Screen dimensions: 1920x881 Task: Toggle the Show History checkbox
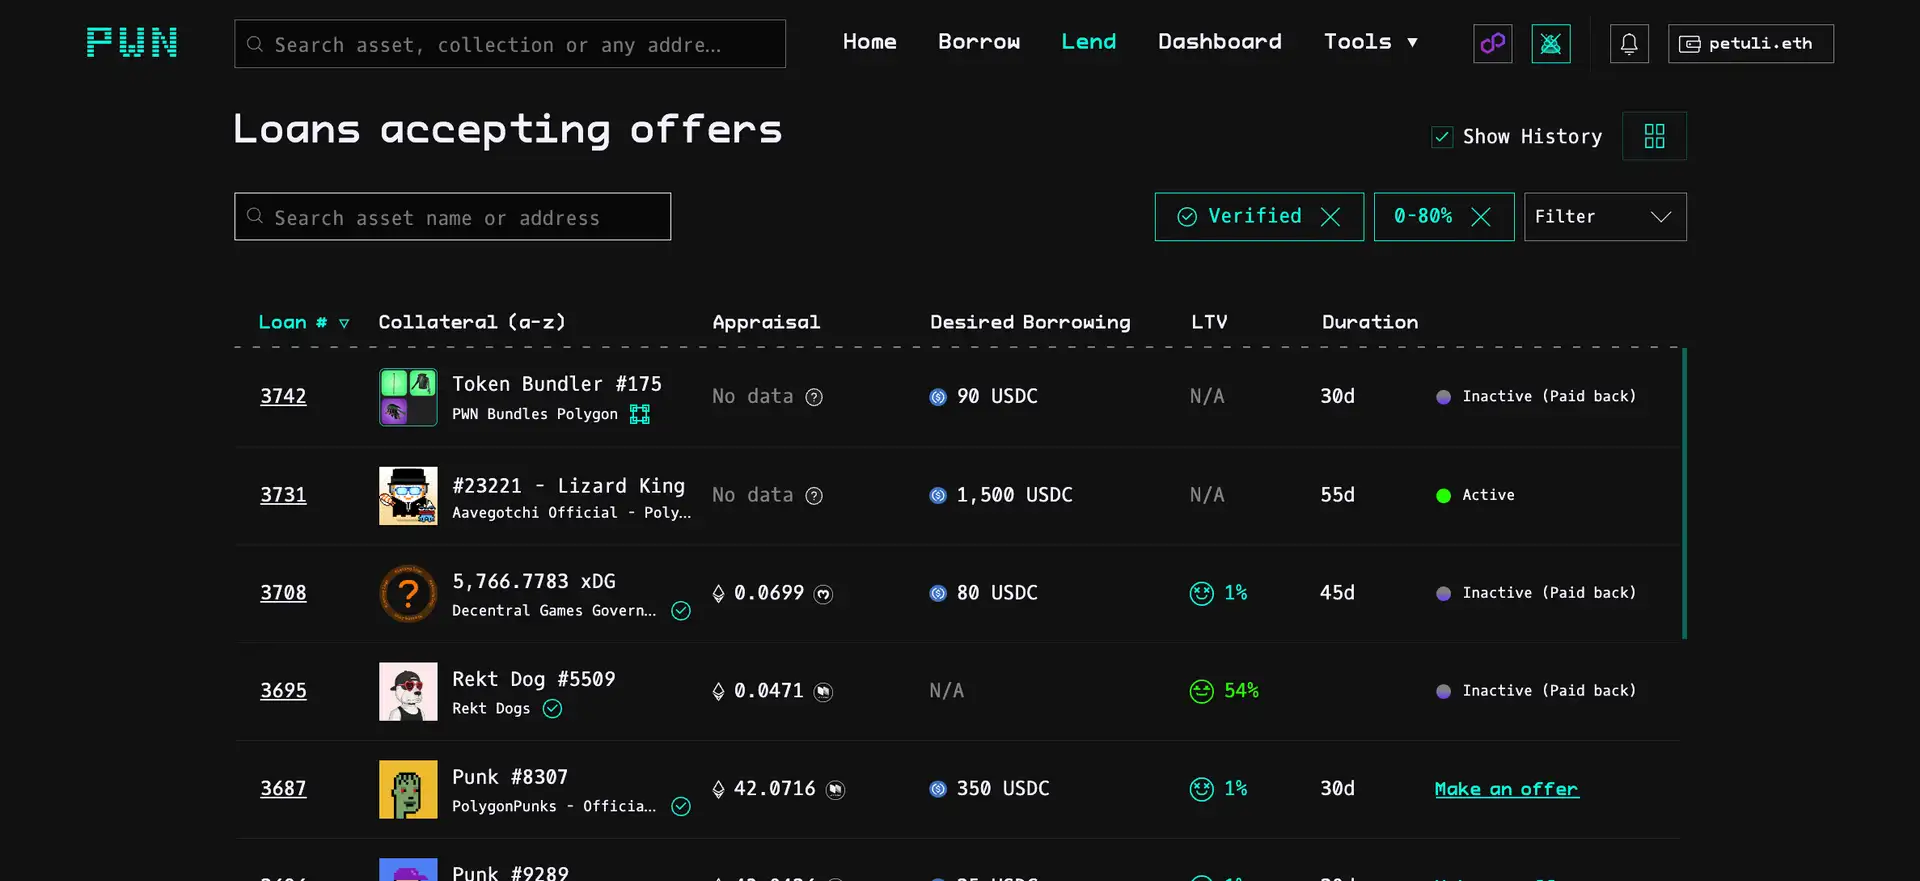pyautogui.click(x=1442, y=137)
